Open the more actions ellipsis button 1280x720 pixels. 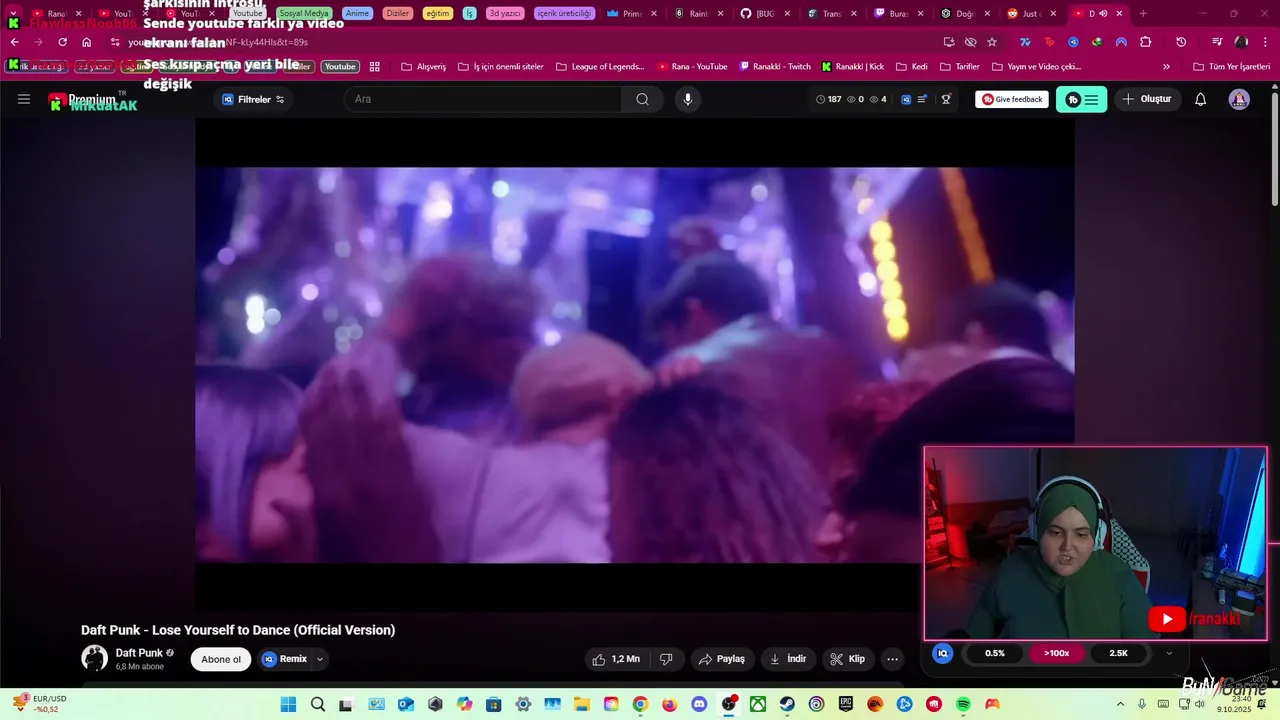click(x=892, y=659)
